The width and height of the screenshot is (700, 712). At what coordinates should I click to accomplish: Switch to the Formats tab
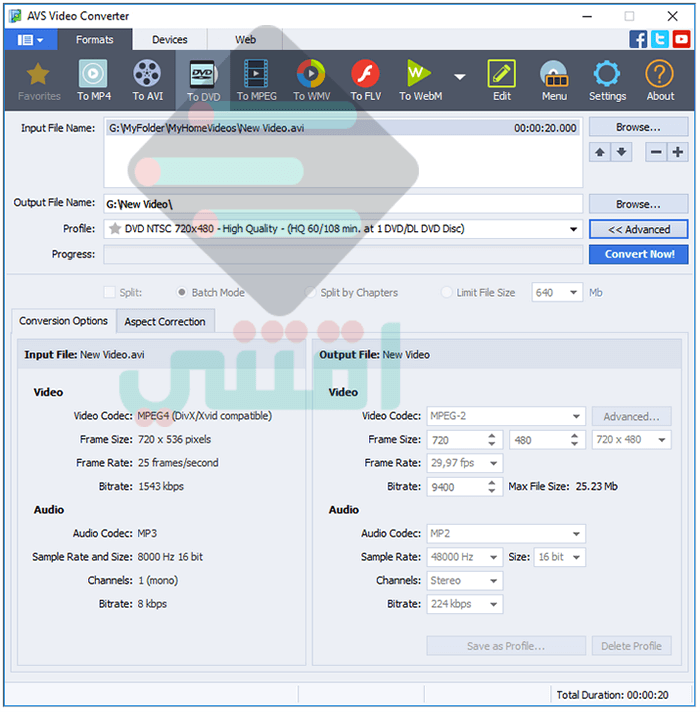coord(94,40)
